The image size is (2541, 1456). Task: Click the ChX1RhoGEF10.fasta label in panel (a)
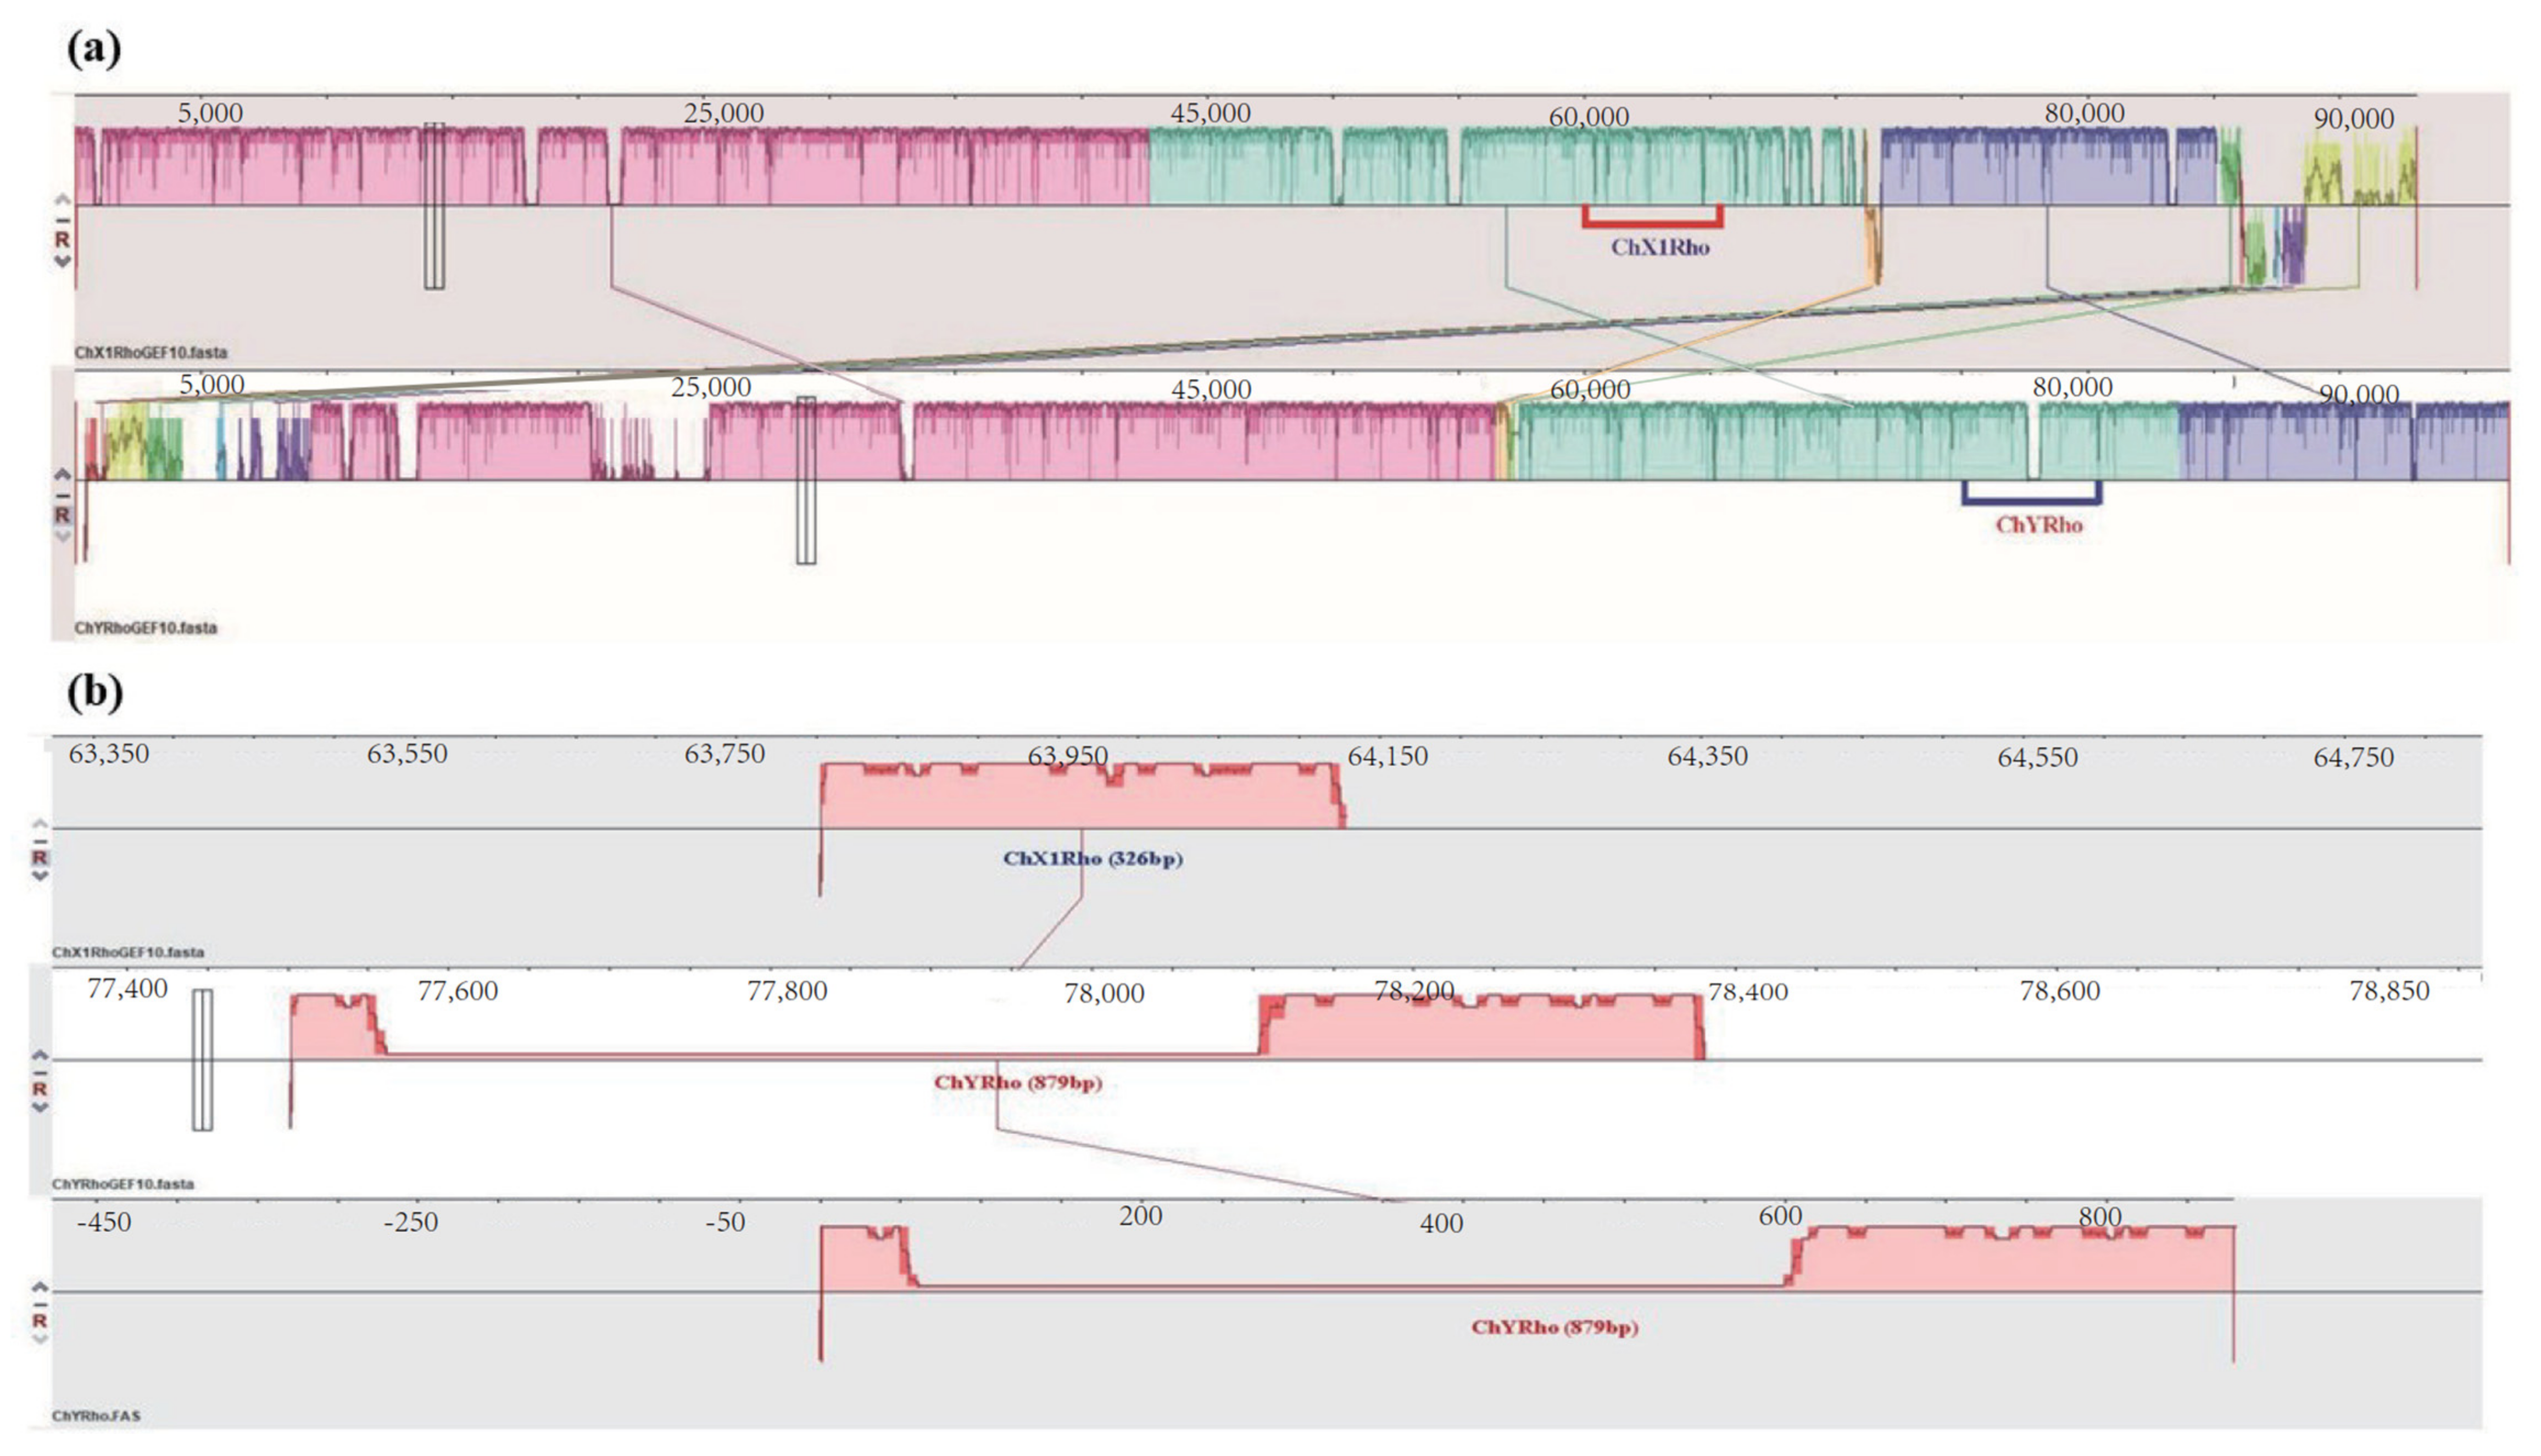point(151,352)
